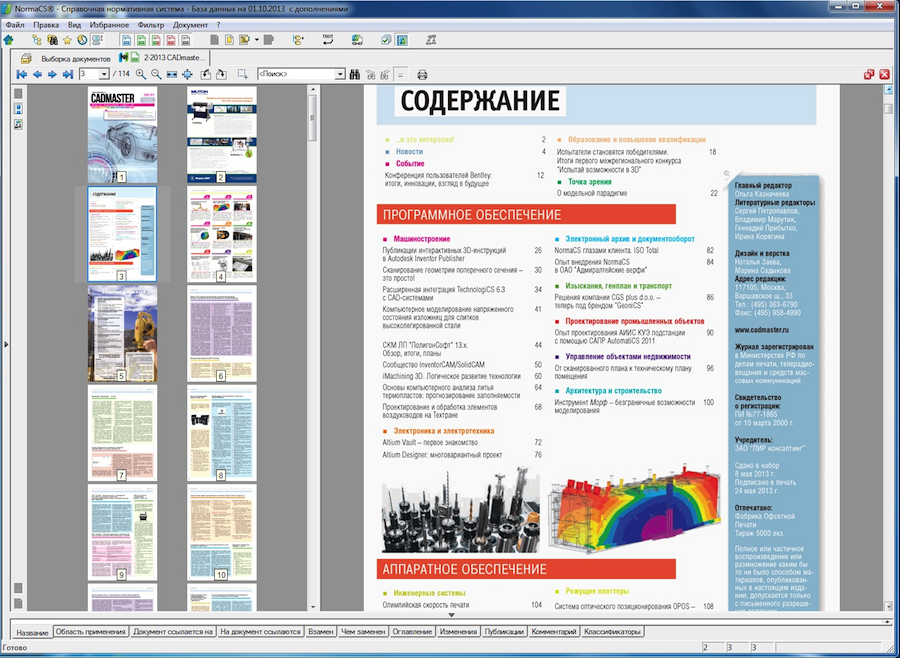Open history with the clock icon
The height and width of the screenshot is (658, 900).
82,40
